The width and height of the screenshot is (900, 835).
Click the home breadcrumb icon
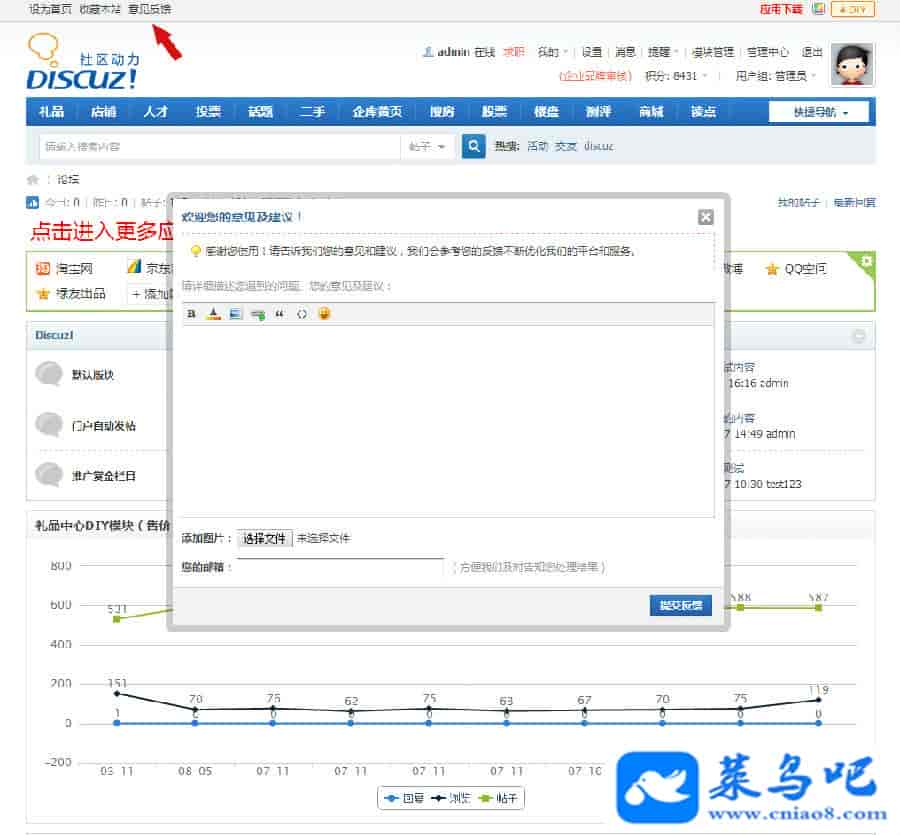point(33,180)
